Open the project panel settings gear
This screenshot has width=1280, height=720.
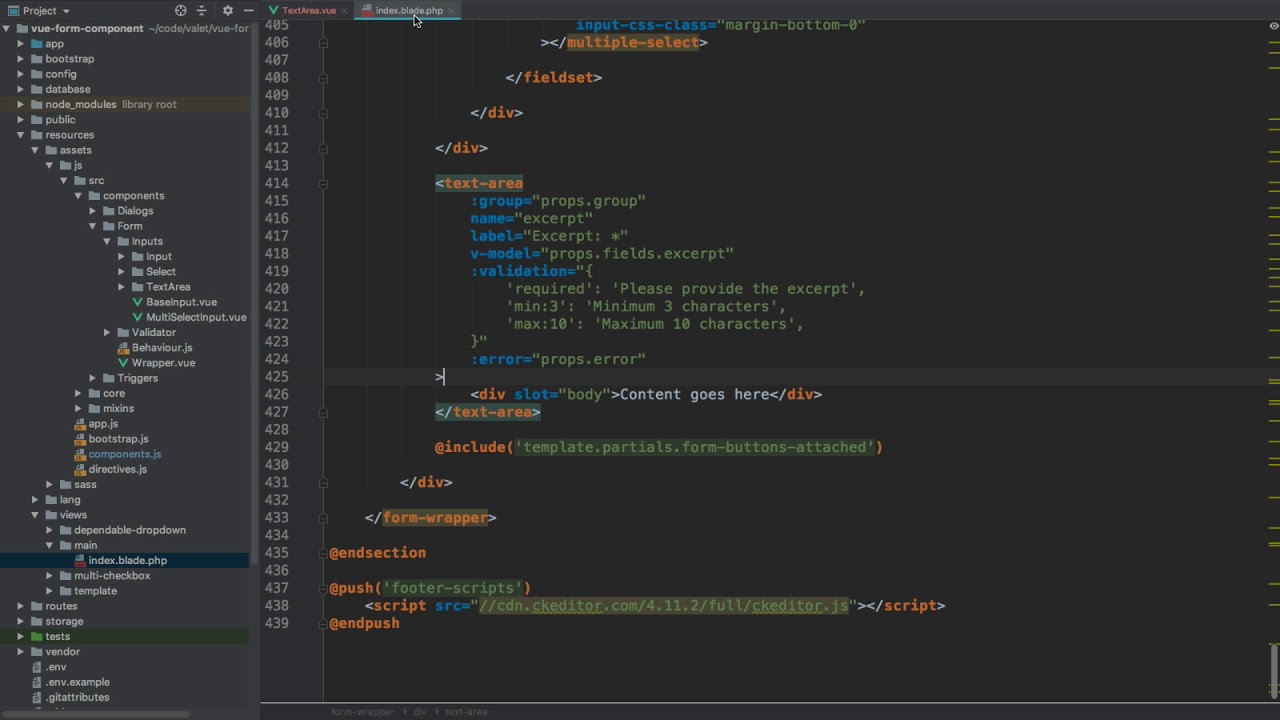point(228,11)
